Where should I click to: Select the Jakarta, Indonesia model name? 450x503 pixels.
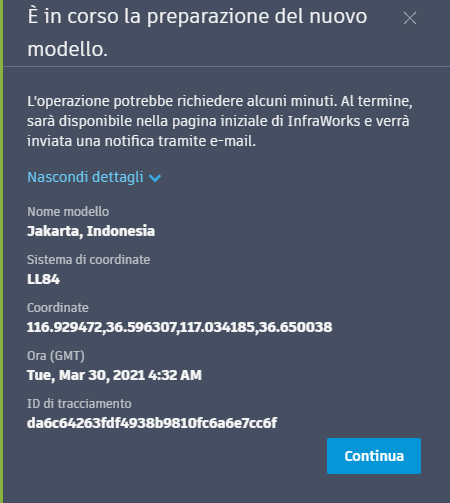pos(91,231)
